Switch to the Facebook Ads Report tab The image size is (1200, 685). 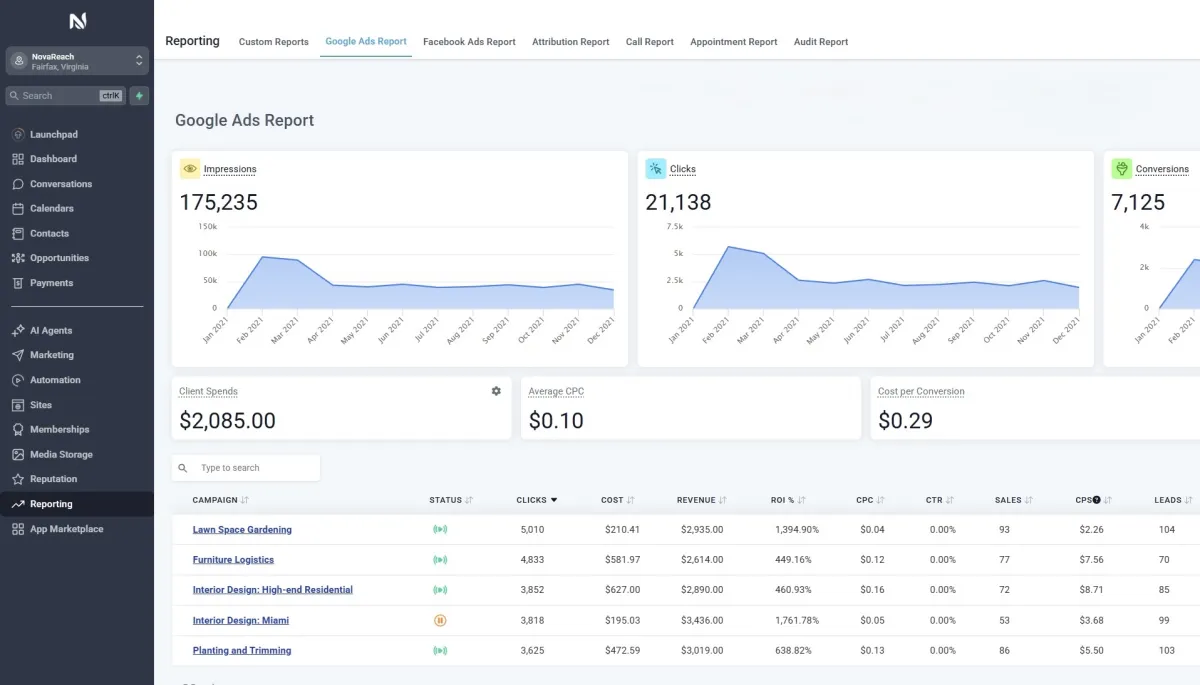[x=469, y=42]
